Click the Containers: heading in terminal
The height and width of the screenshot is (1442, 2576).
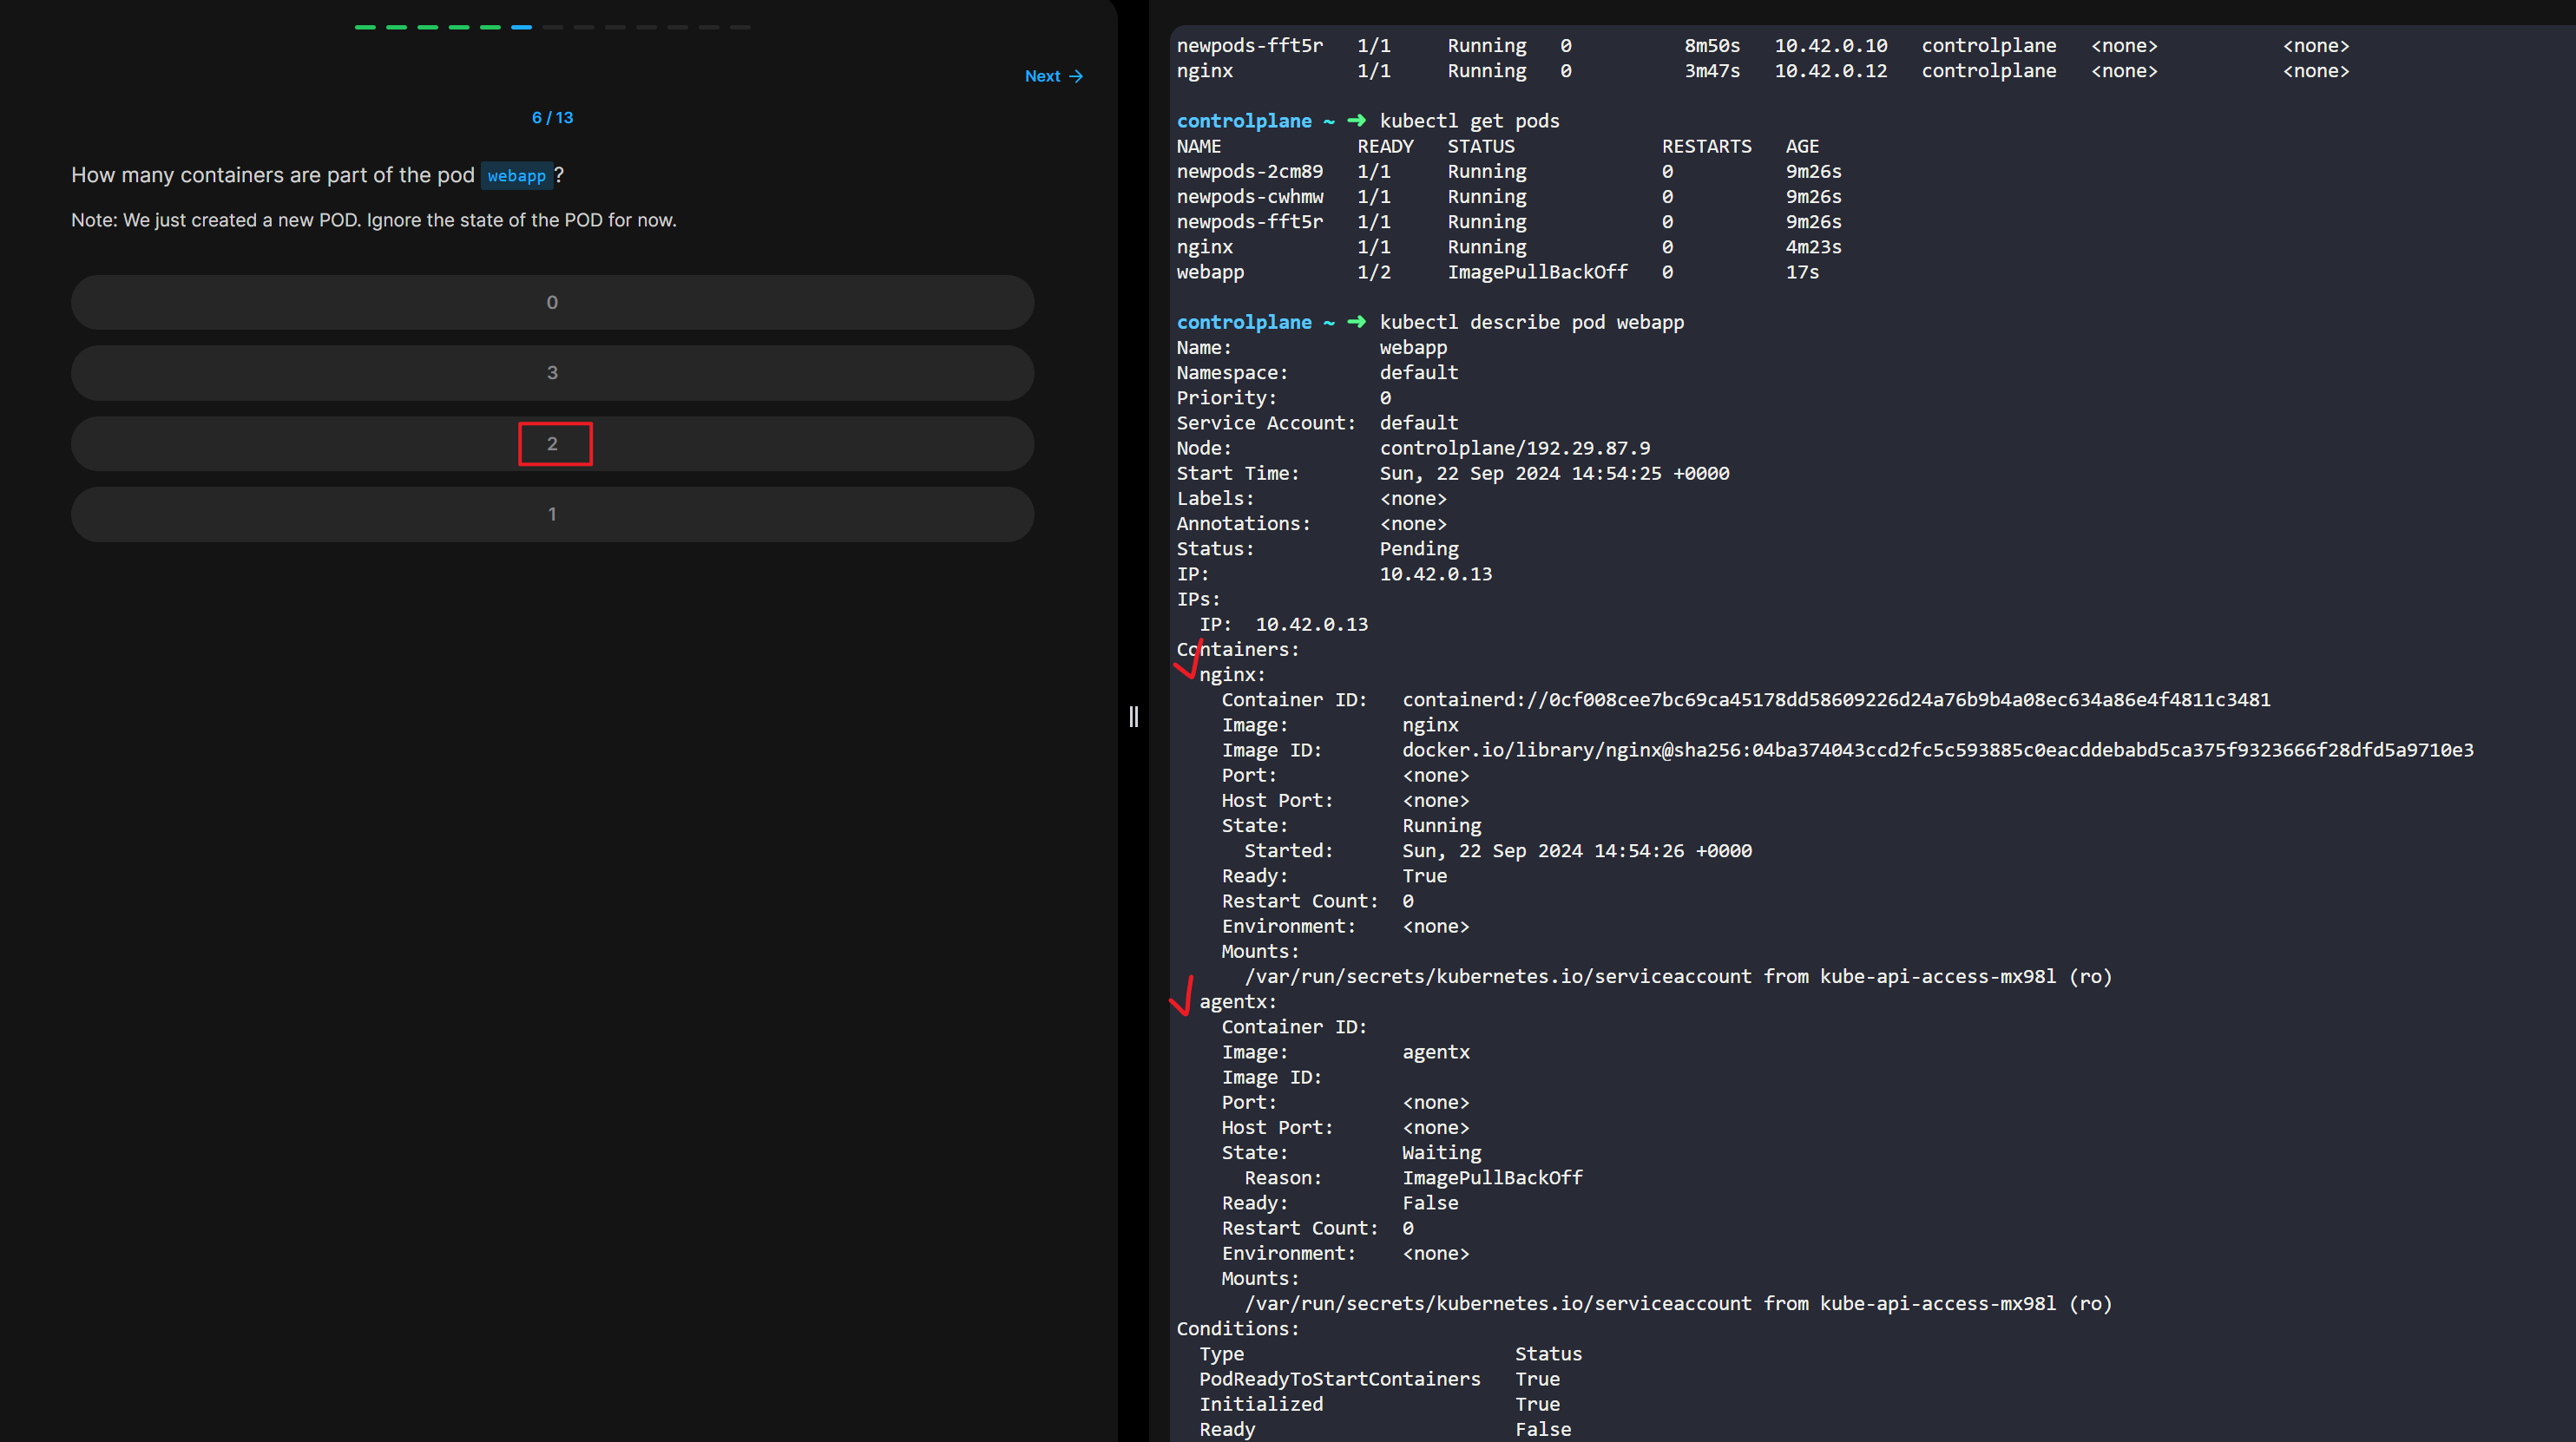coord(1238,649)
